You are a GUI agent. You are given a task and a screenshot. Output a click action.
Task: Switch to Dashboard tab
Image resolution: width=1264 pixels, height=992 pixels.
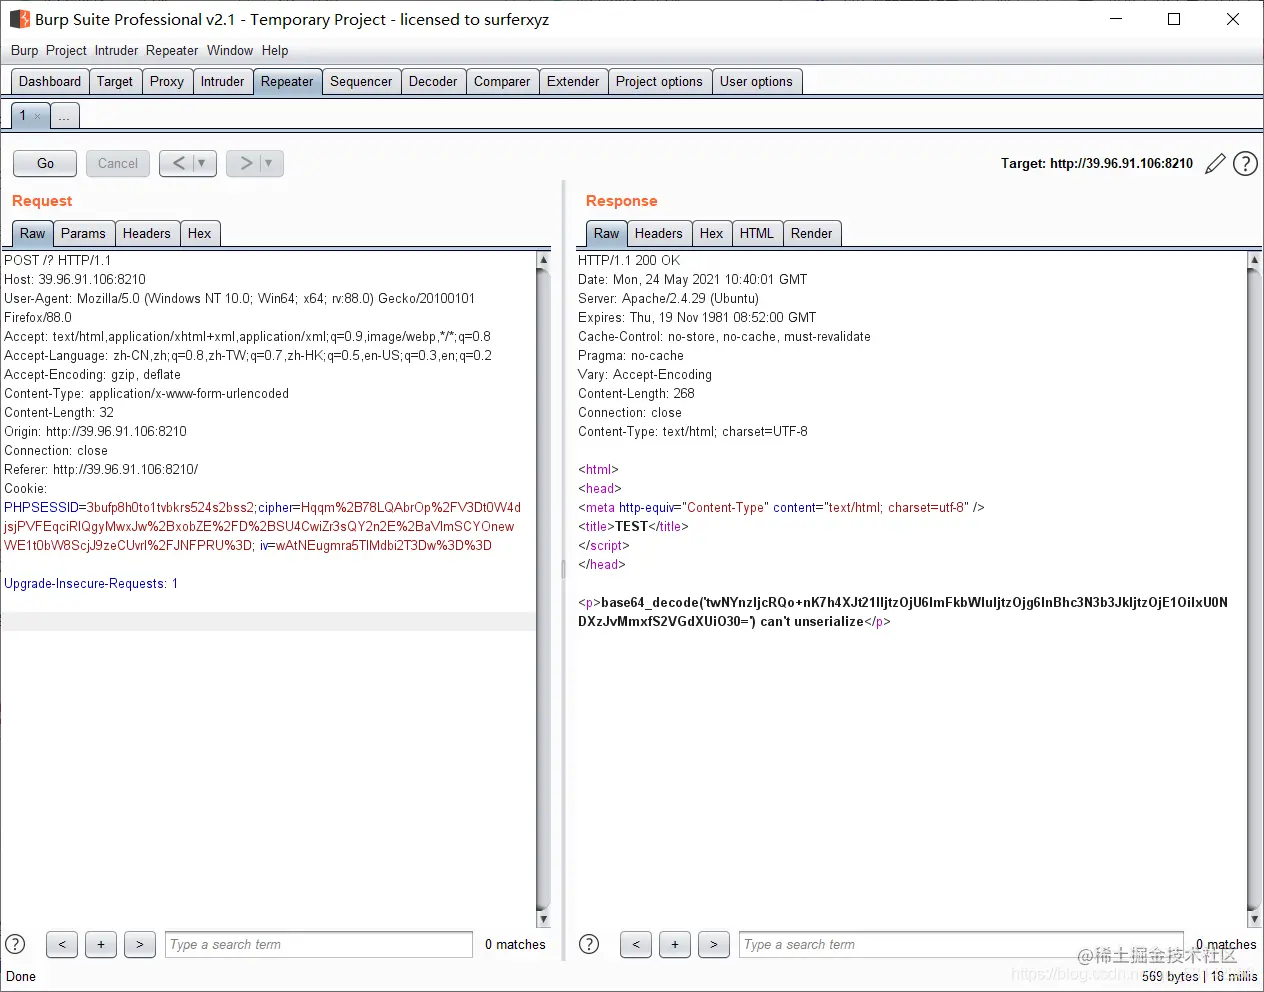coord(50,82)
